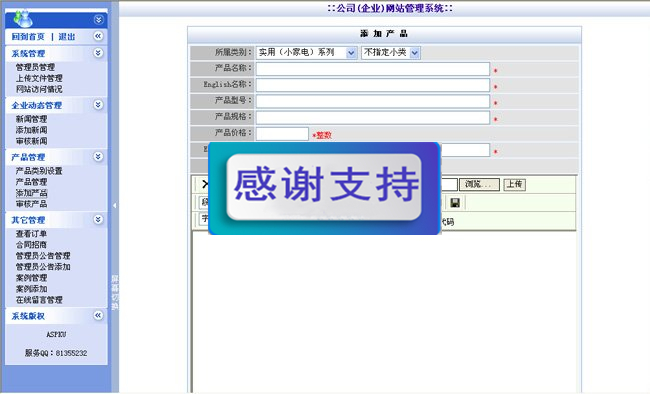Open 添加产品 in the sidebar
The width and height of the screenshot is (650, 394).
tap(32, 193)
